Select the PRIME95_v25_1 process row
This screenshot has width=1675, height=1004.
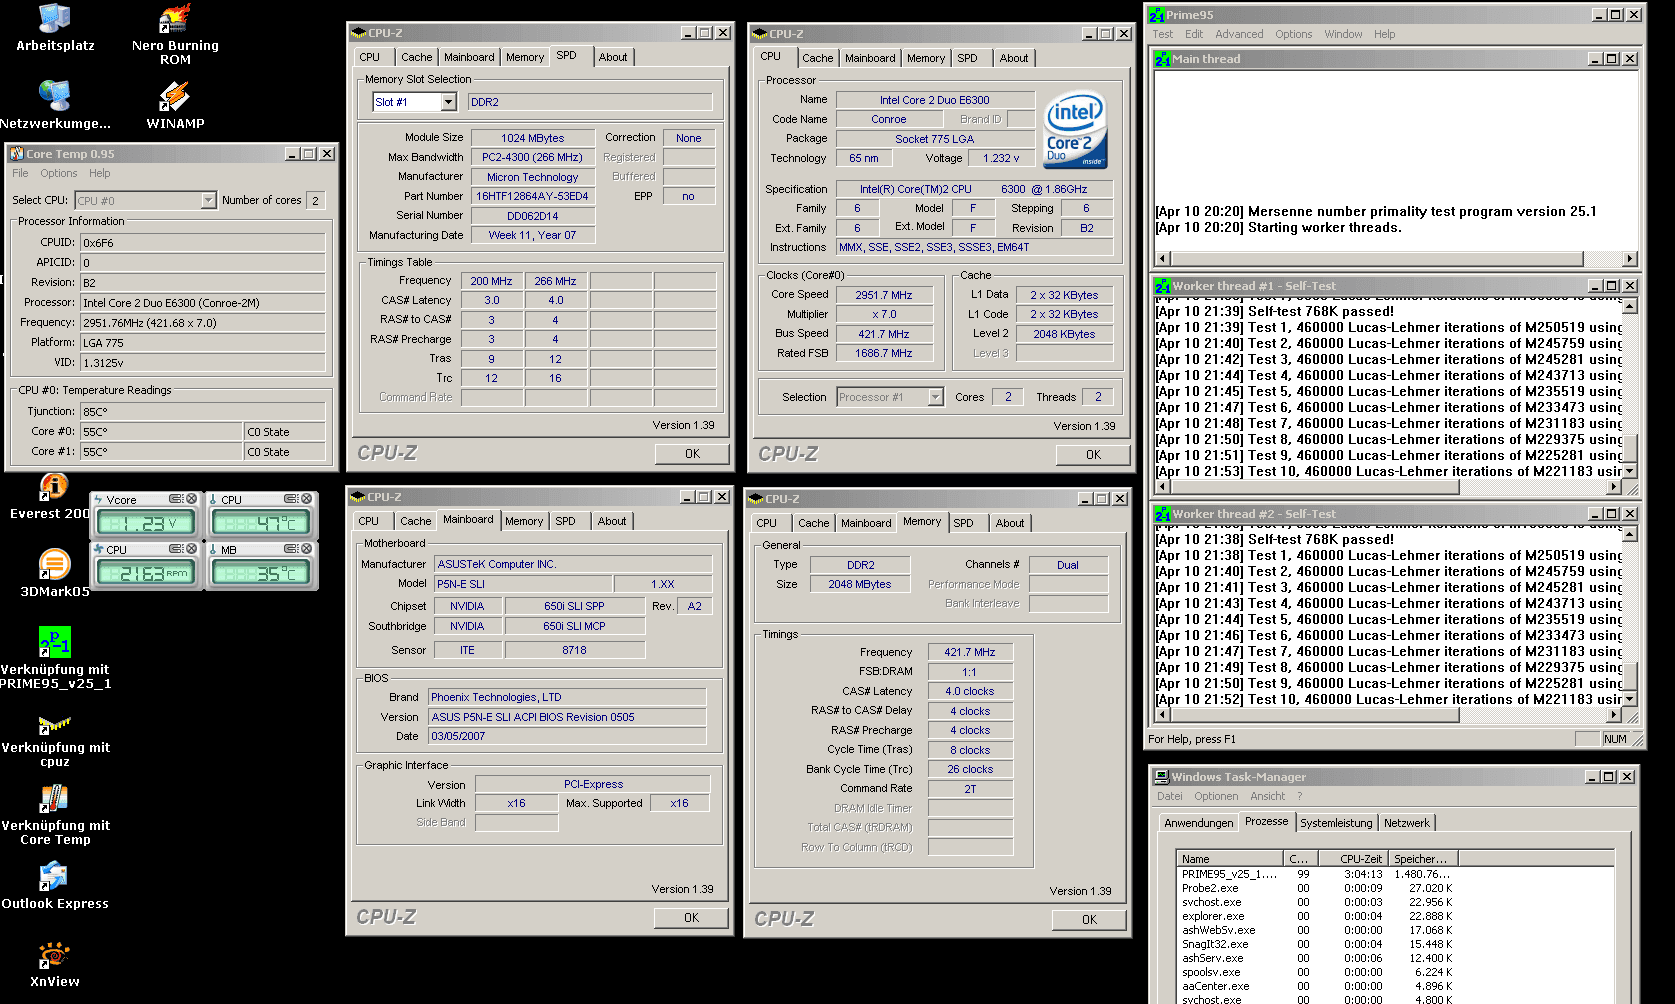point(1394,874)
